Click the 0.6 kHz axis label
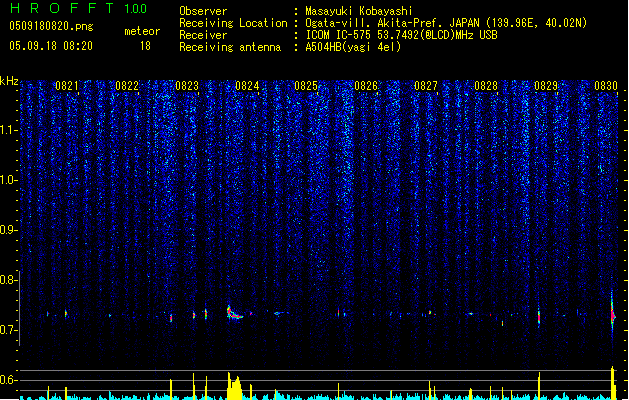 [x=9, y=380]
